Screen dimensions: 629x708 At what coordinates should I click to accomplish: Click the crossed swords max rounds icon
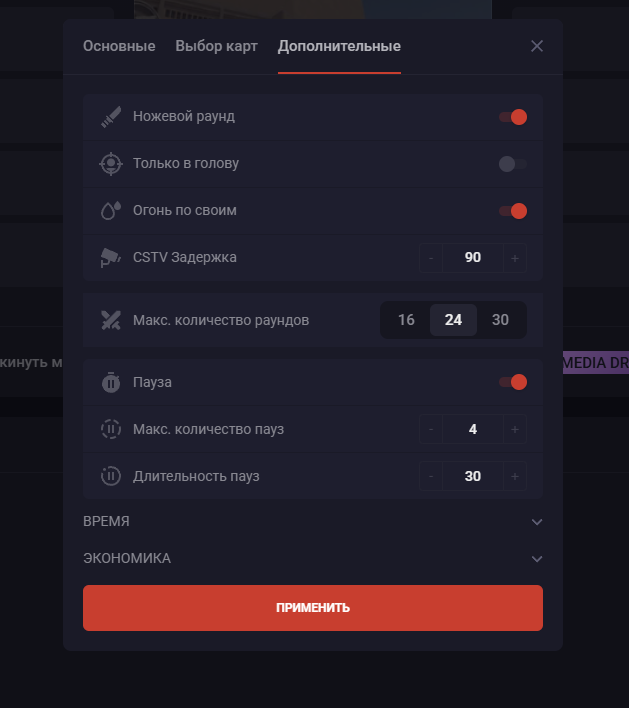pyautogui.click(x=111, y=321)
